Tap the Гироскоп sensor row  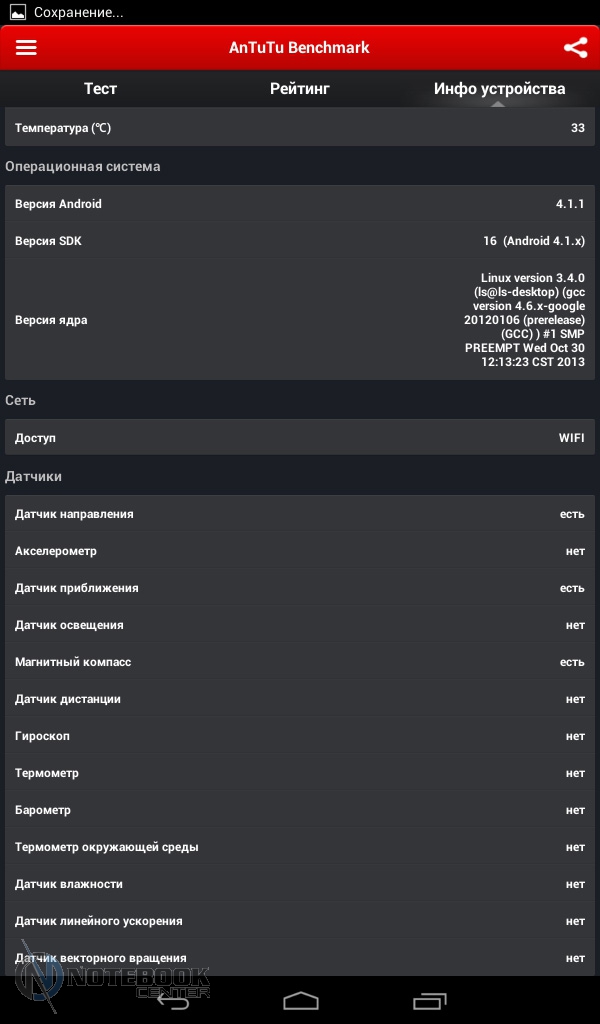(x=300, y=736)
